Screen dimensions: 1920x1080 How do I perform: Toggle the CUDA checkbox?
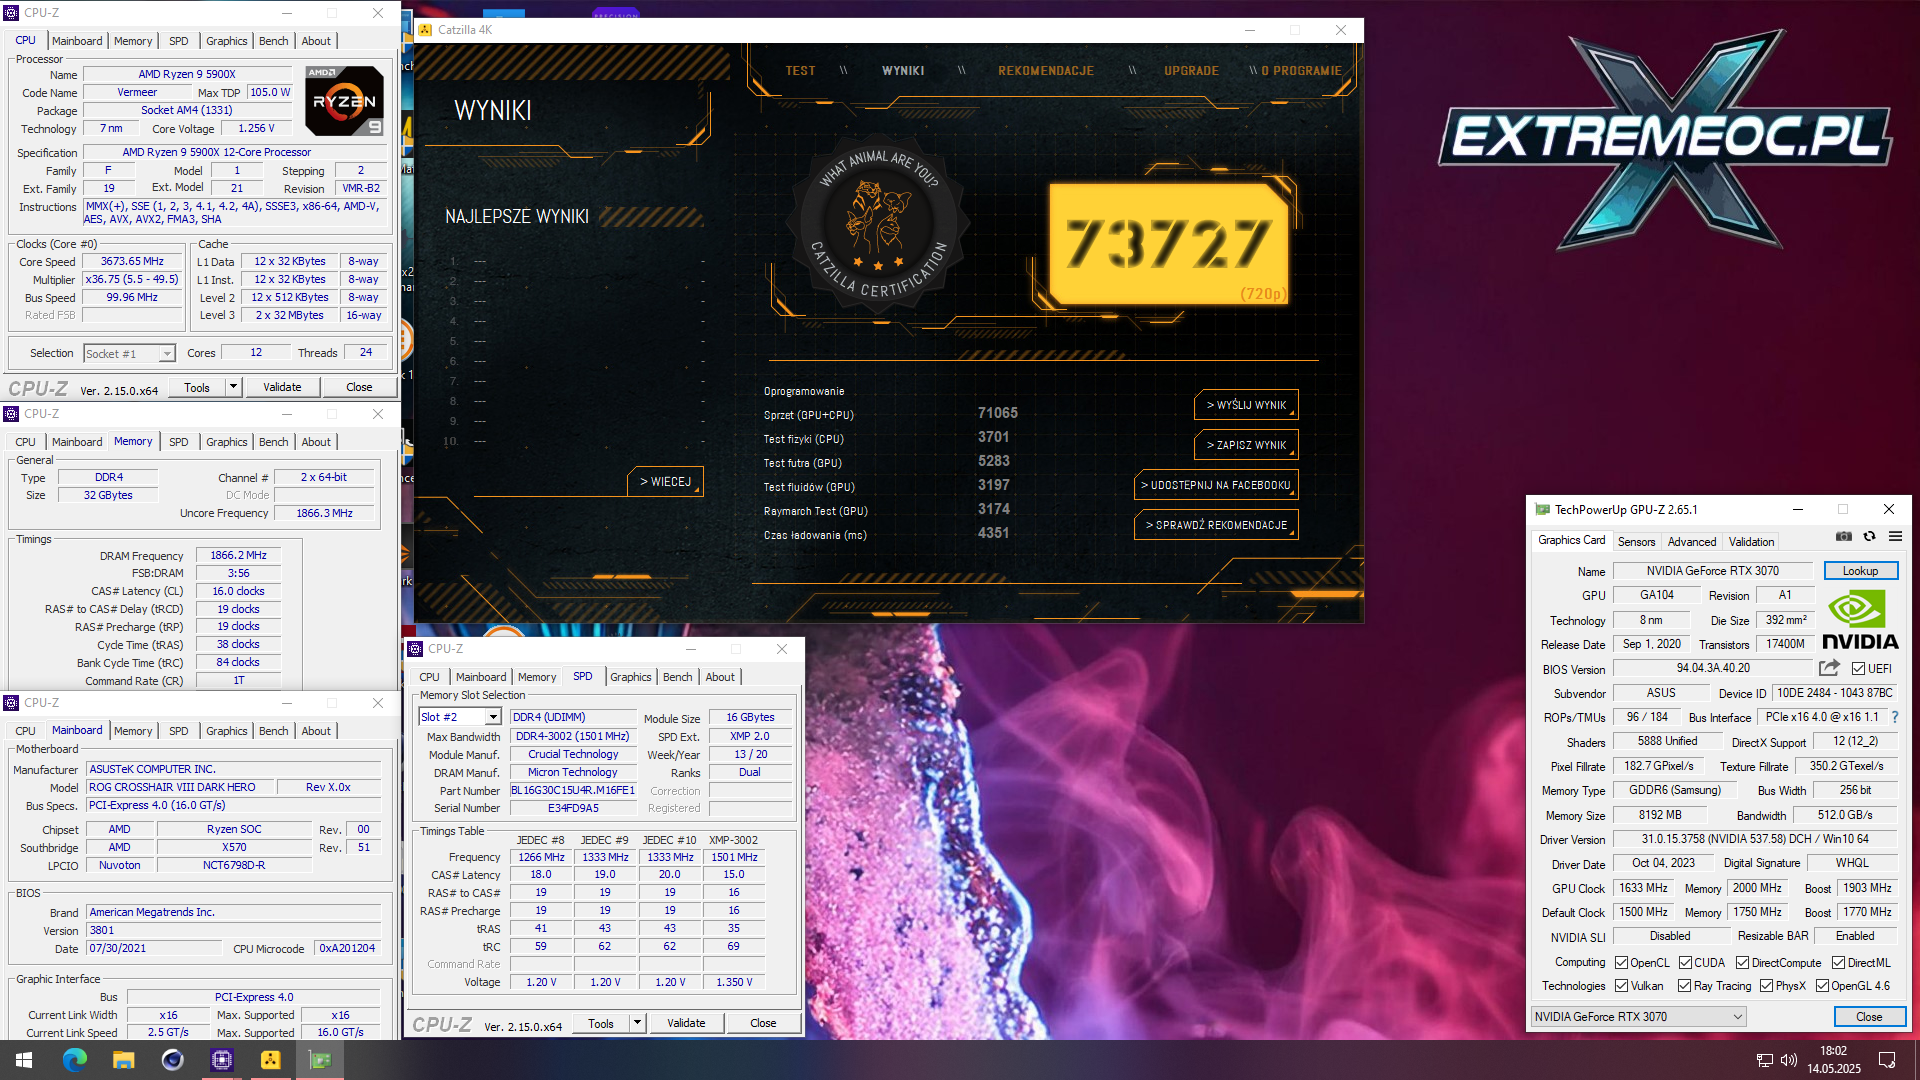coord(1685,963)
